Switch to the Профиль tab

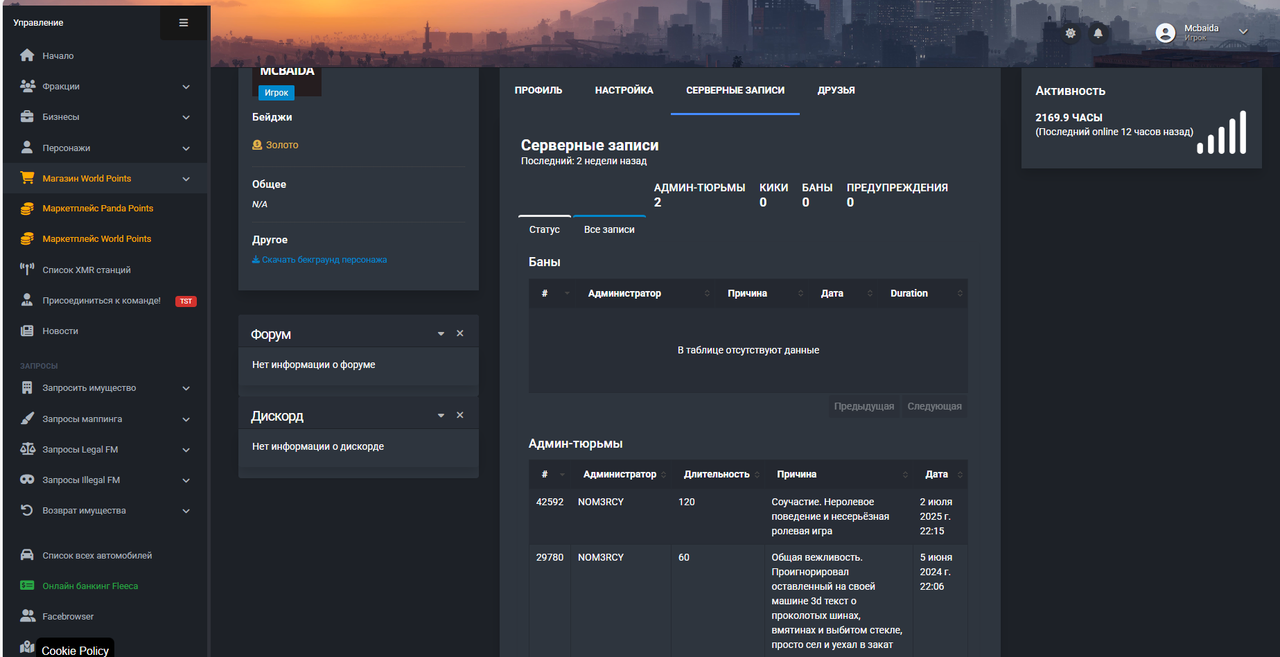(x=538, y=90)
